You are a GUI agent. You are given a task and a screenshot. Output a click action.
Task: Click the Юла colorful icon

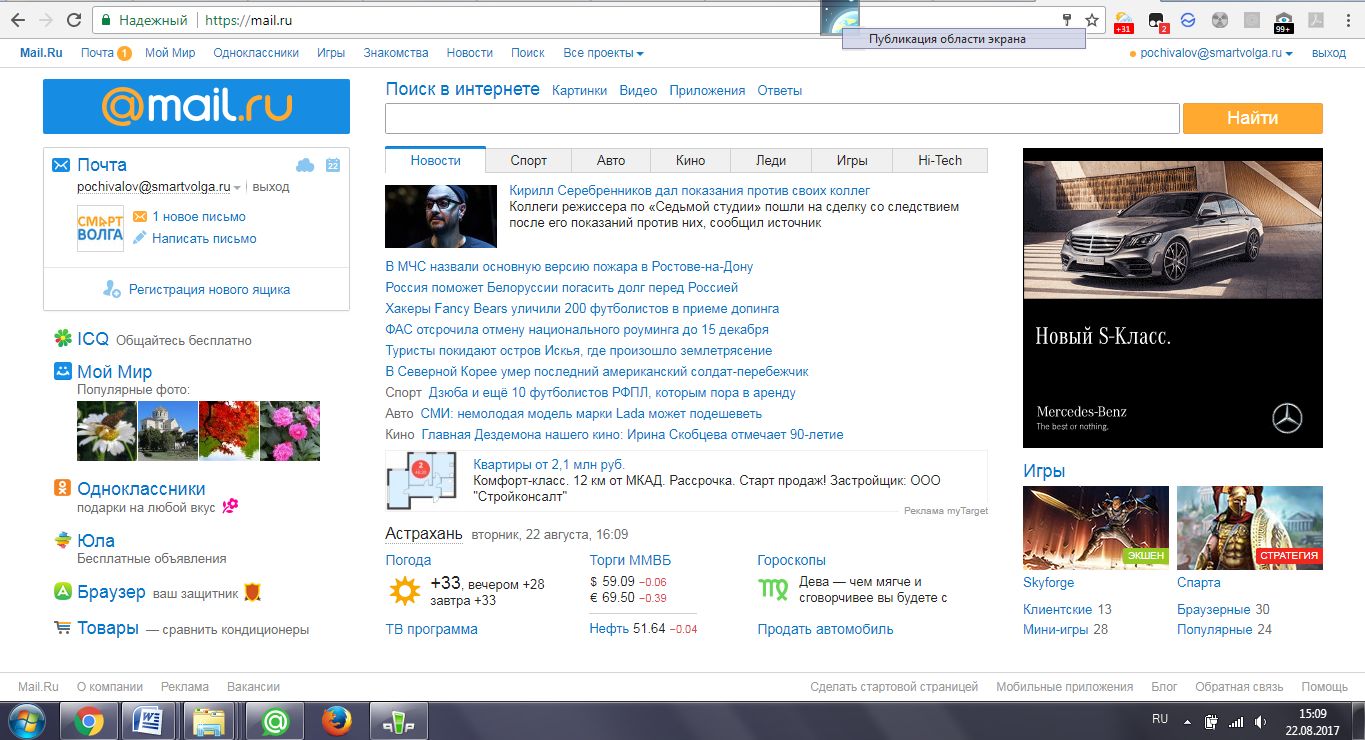click(x=62, y=541)
